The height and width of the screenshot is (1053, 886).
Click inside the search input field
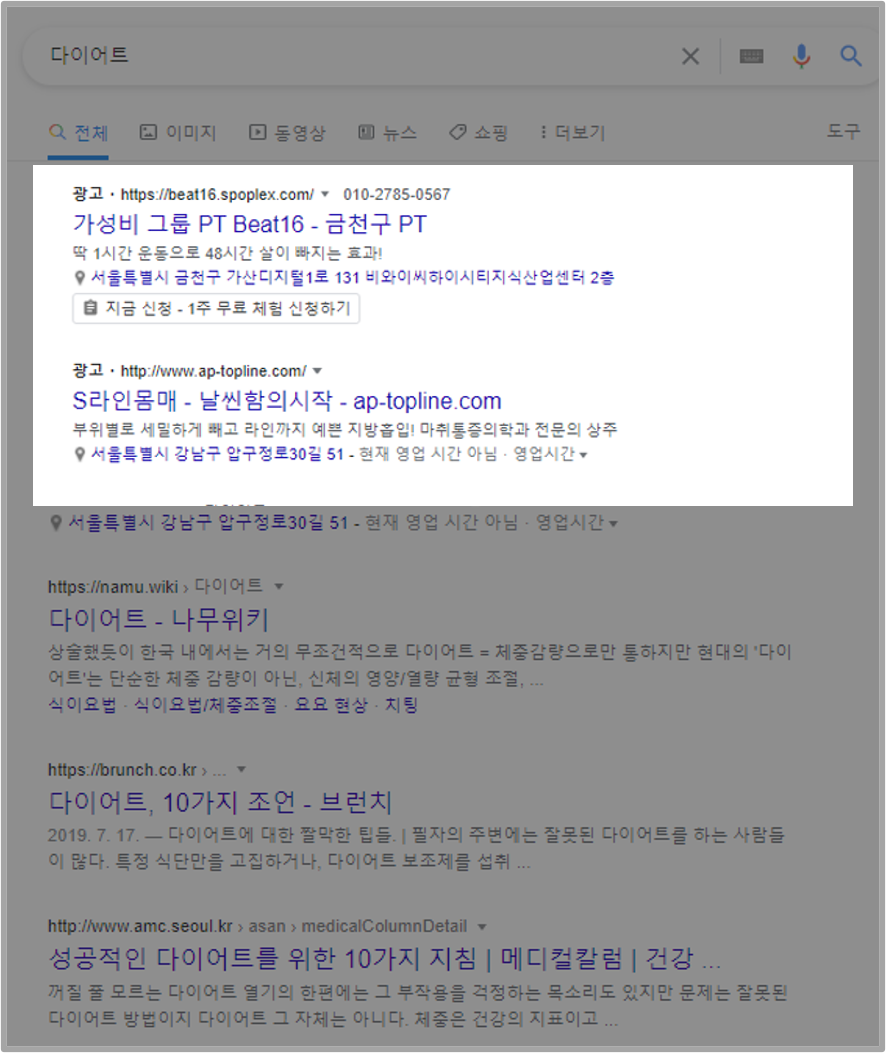[300, 57]
